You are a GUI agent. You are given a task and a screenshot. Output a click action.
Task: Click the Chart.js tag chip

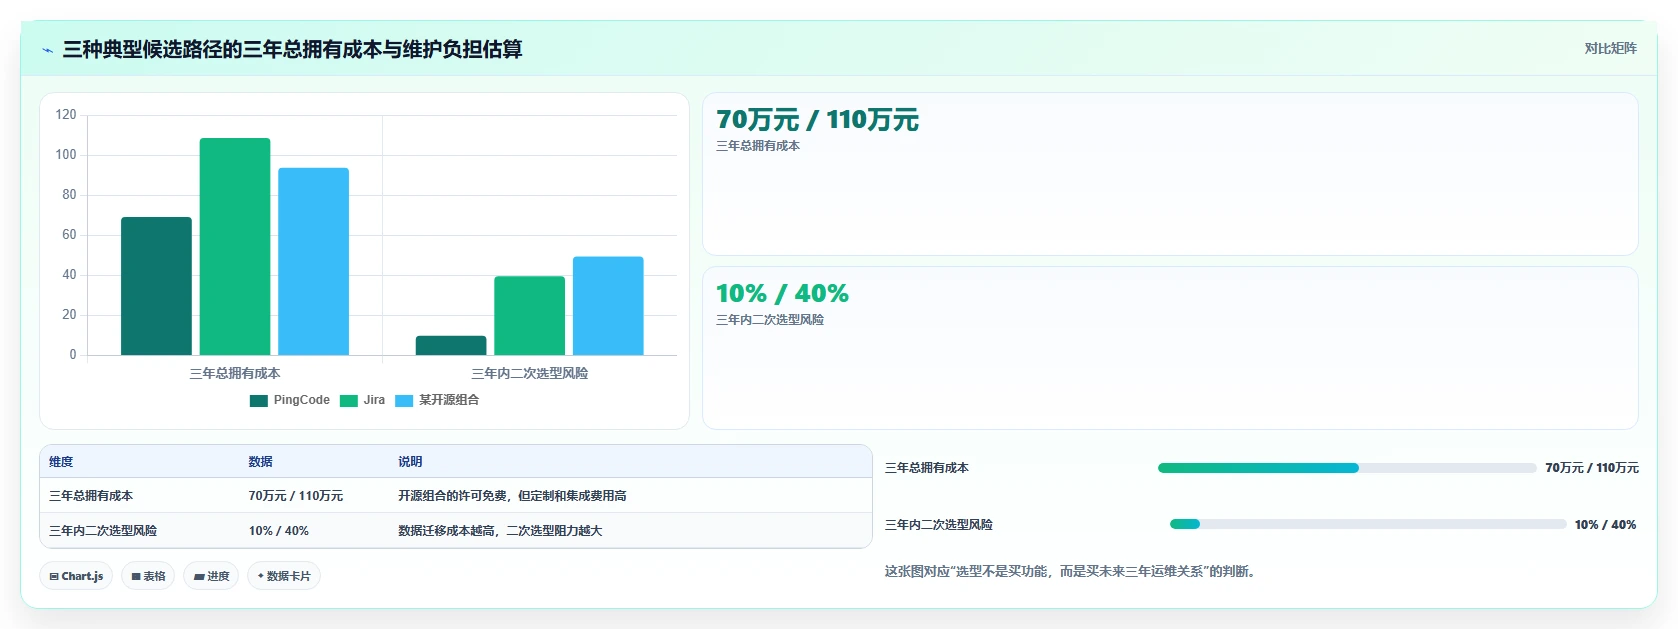[76, 576]
